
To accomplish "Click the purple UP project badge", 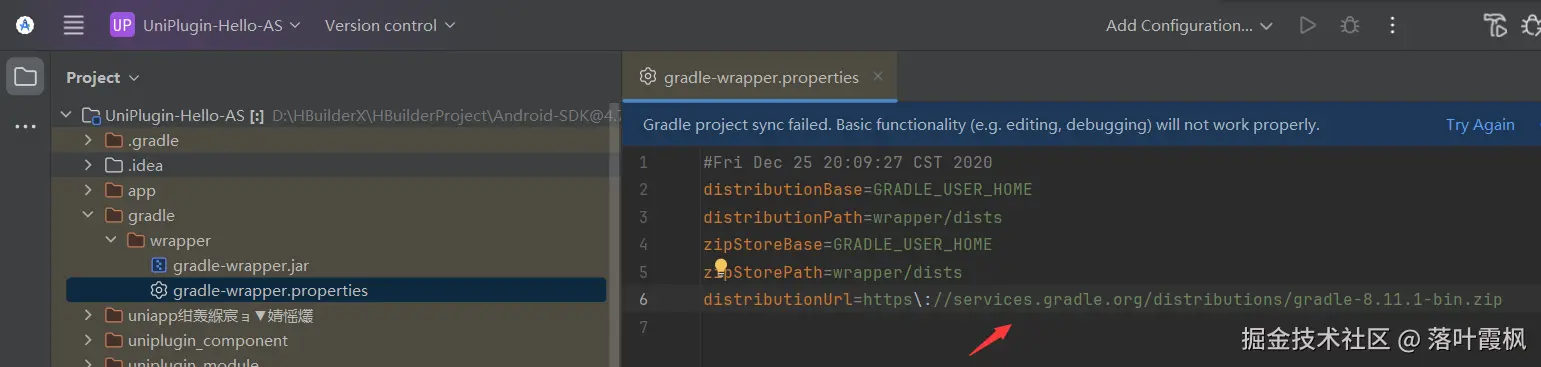I will 122,25.
